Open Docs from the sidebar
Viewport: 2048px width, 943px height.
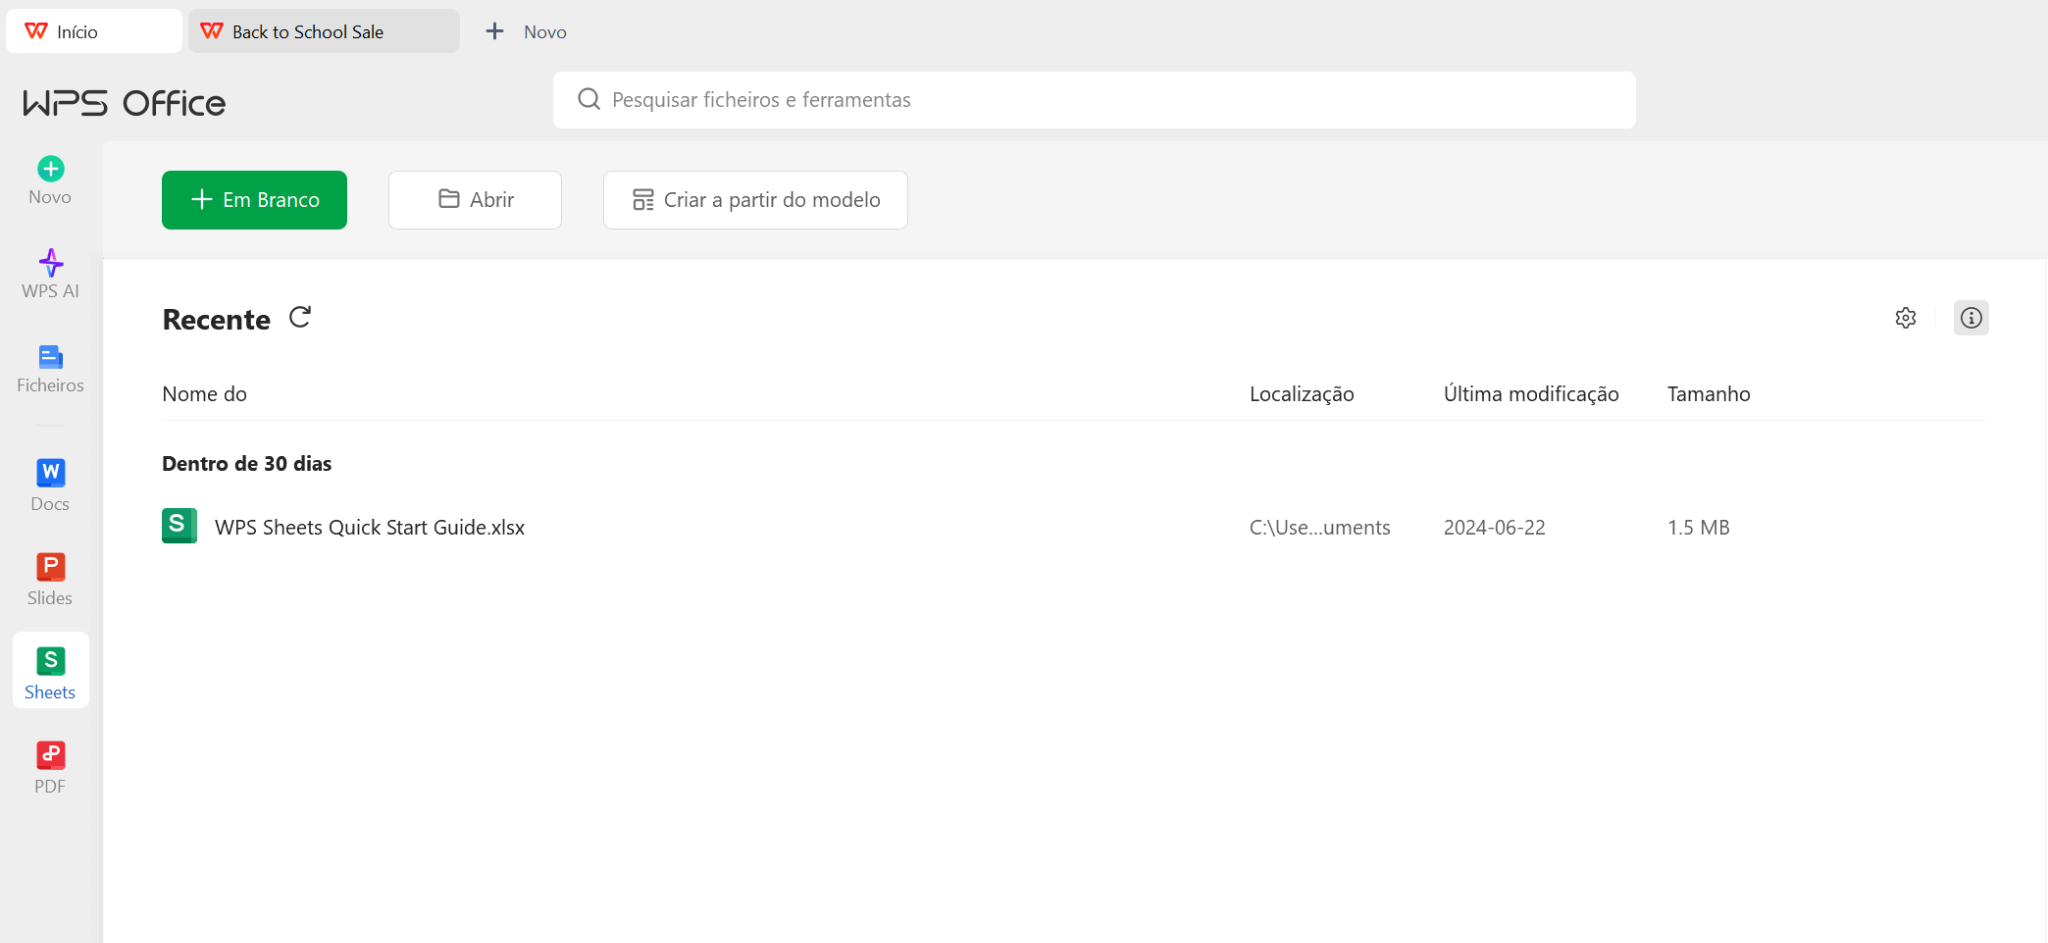[x=50, y=486]
